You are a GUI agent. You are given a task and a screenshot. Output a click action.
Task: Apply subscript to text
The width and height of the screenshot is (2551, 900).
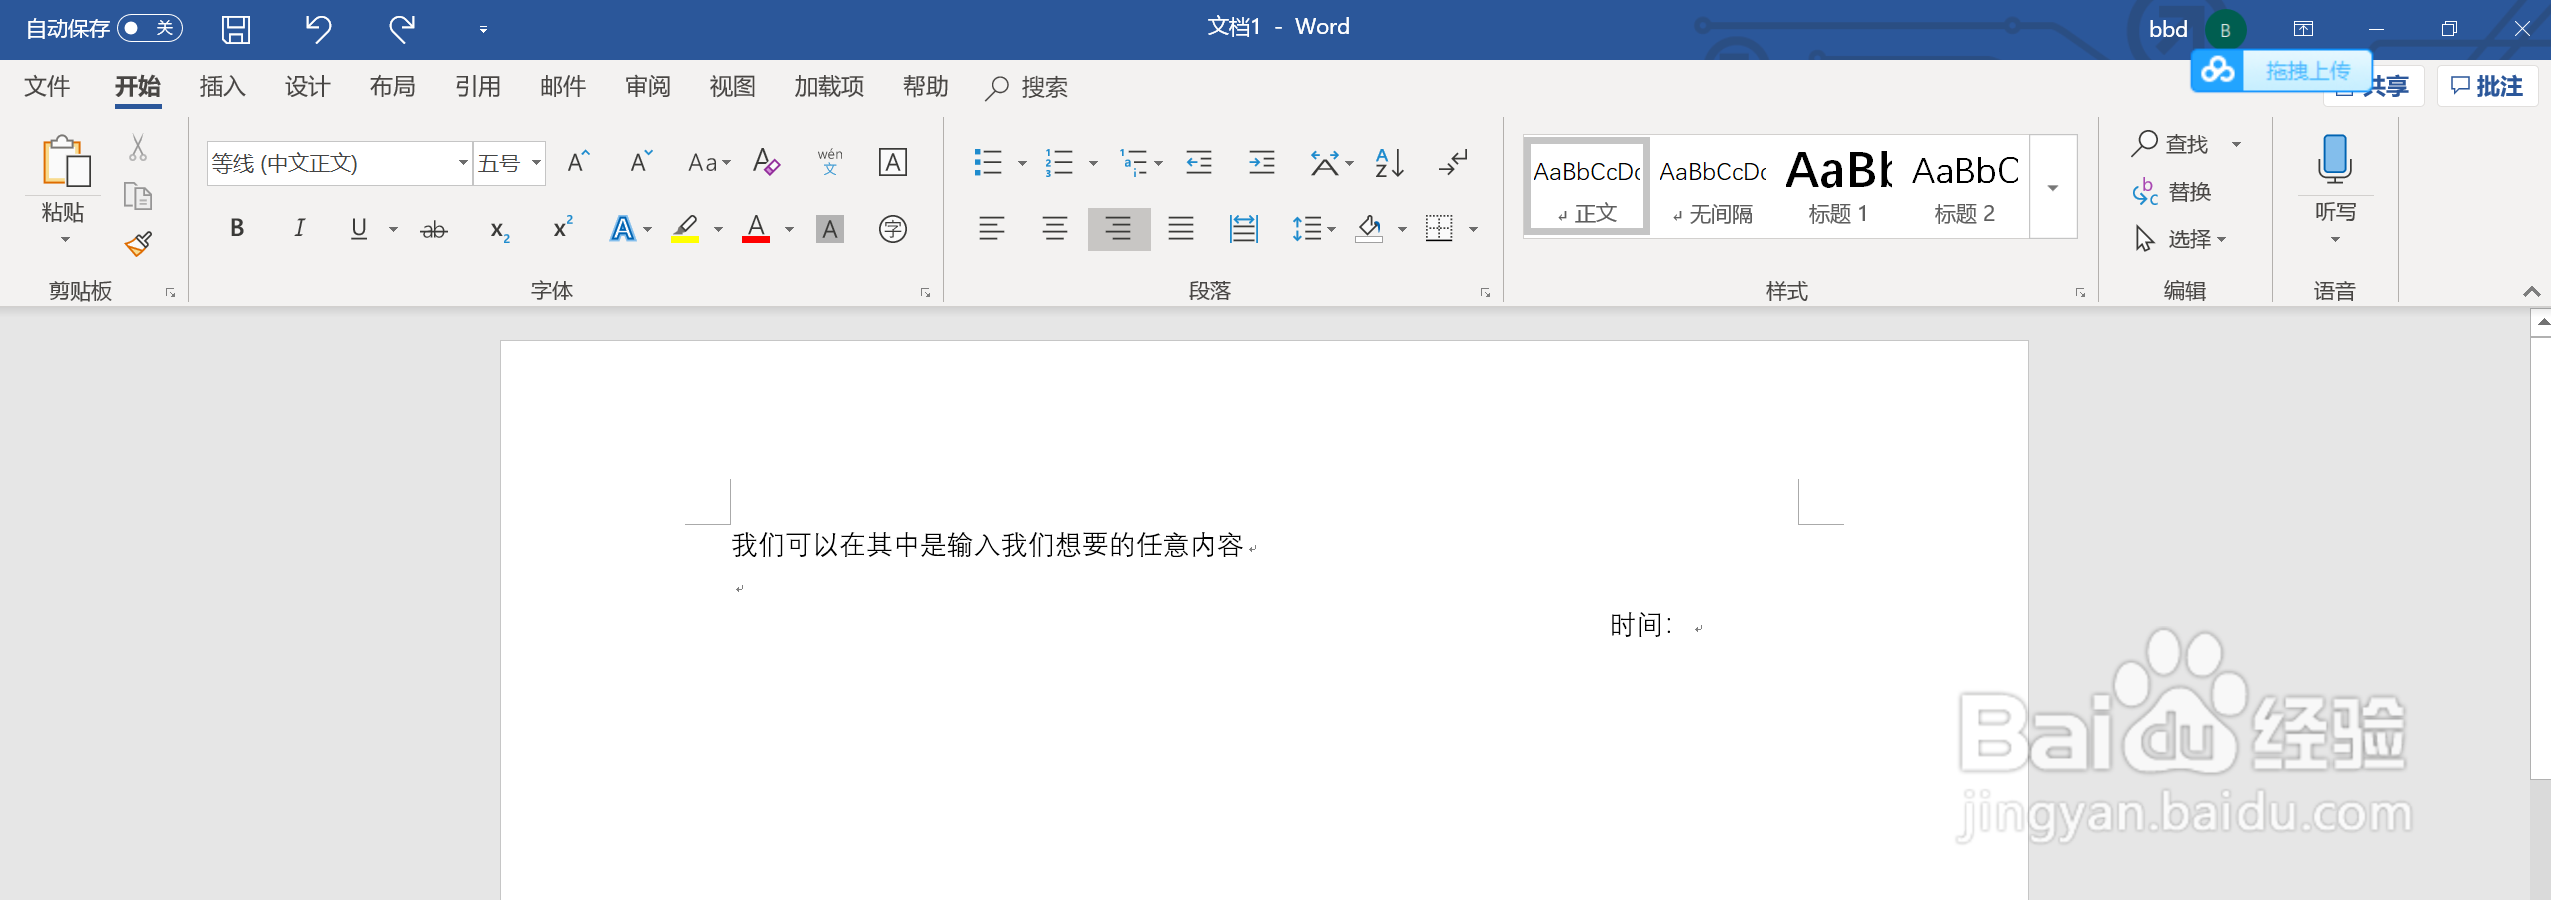tap(500, 229)
